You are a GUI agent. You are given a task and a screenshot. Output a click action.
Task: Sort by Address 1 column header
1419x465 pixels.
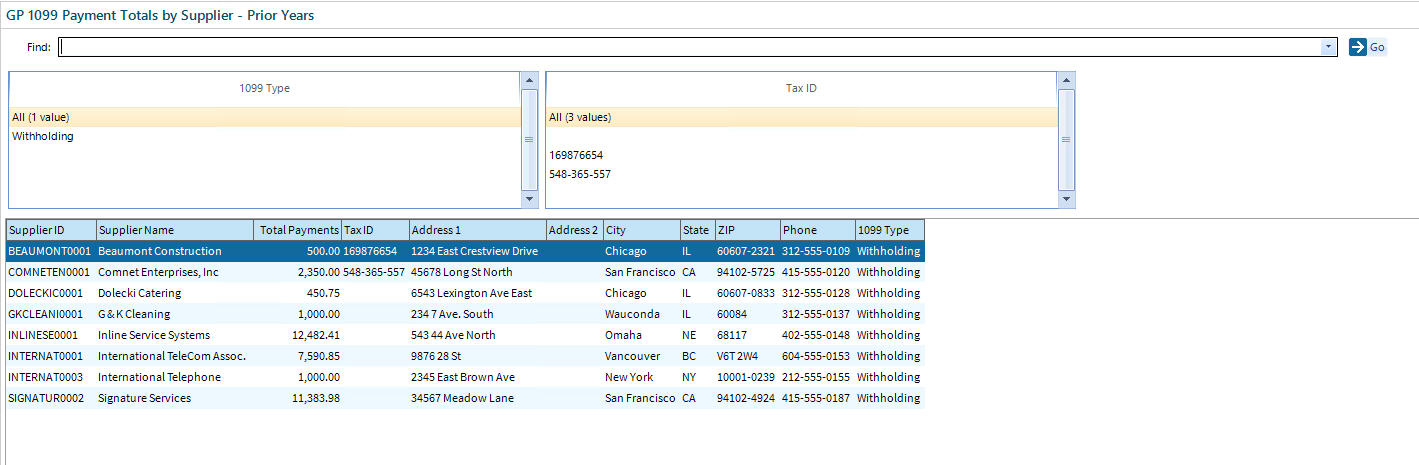(478, 230)
